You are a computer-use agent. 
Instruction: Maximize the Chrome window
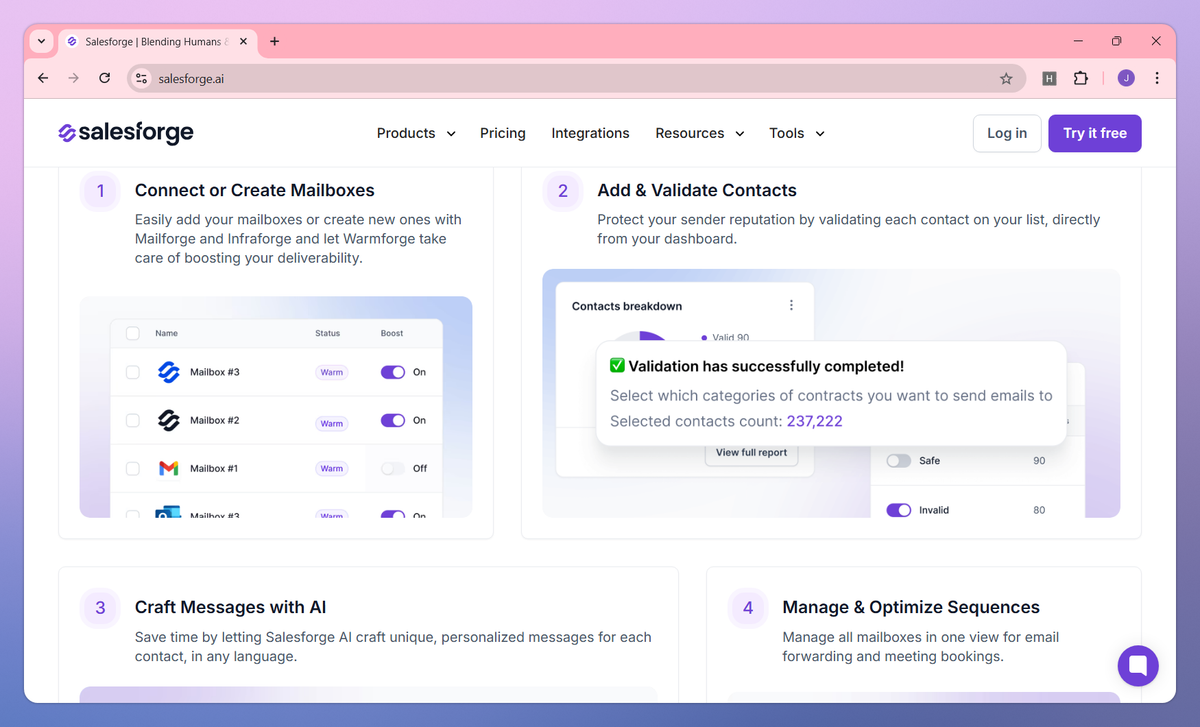click(x=1117, y=42)
